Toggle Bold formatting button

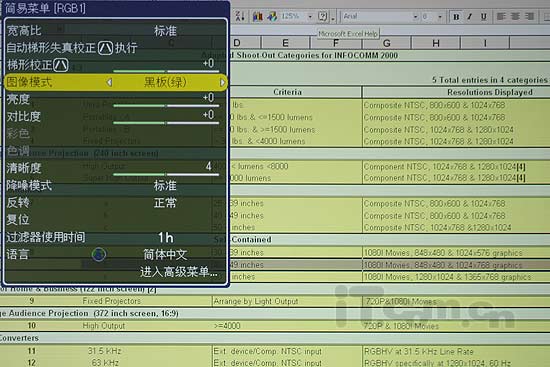coord(456,16)
